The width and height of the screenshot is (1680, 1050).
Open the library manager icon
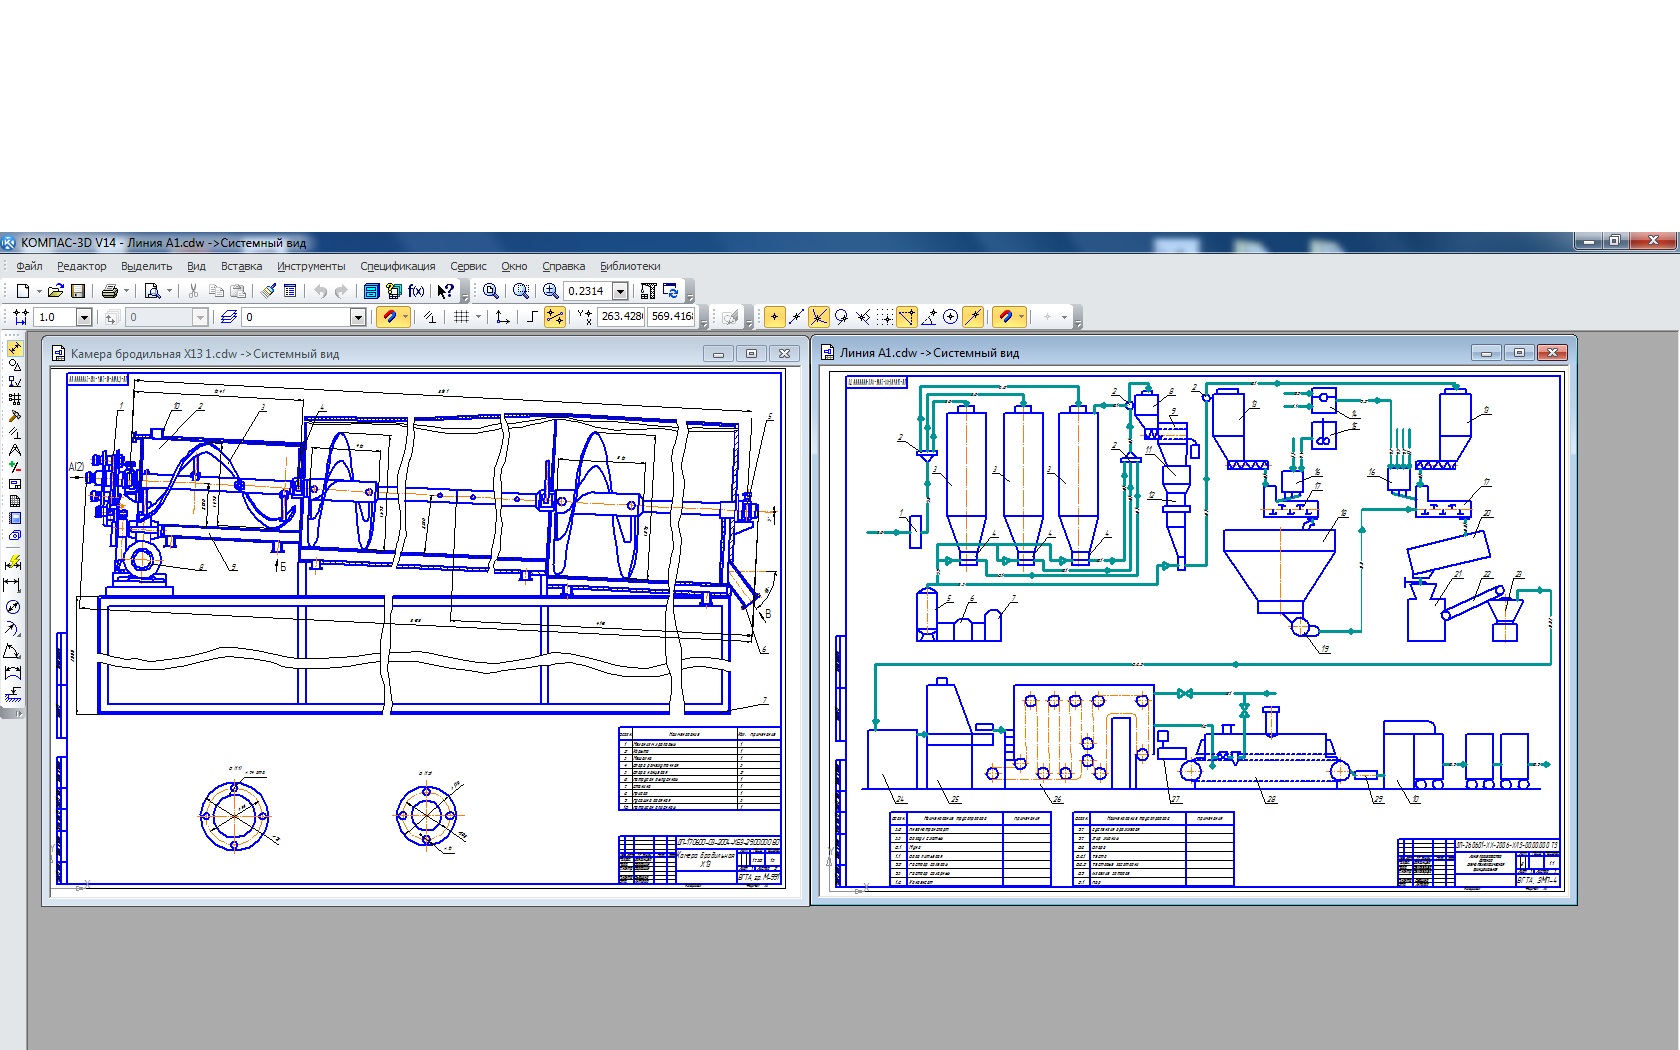point(393,291)
